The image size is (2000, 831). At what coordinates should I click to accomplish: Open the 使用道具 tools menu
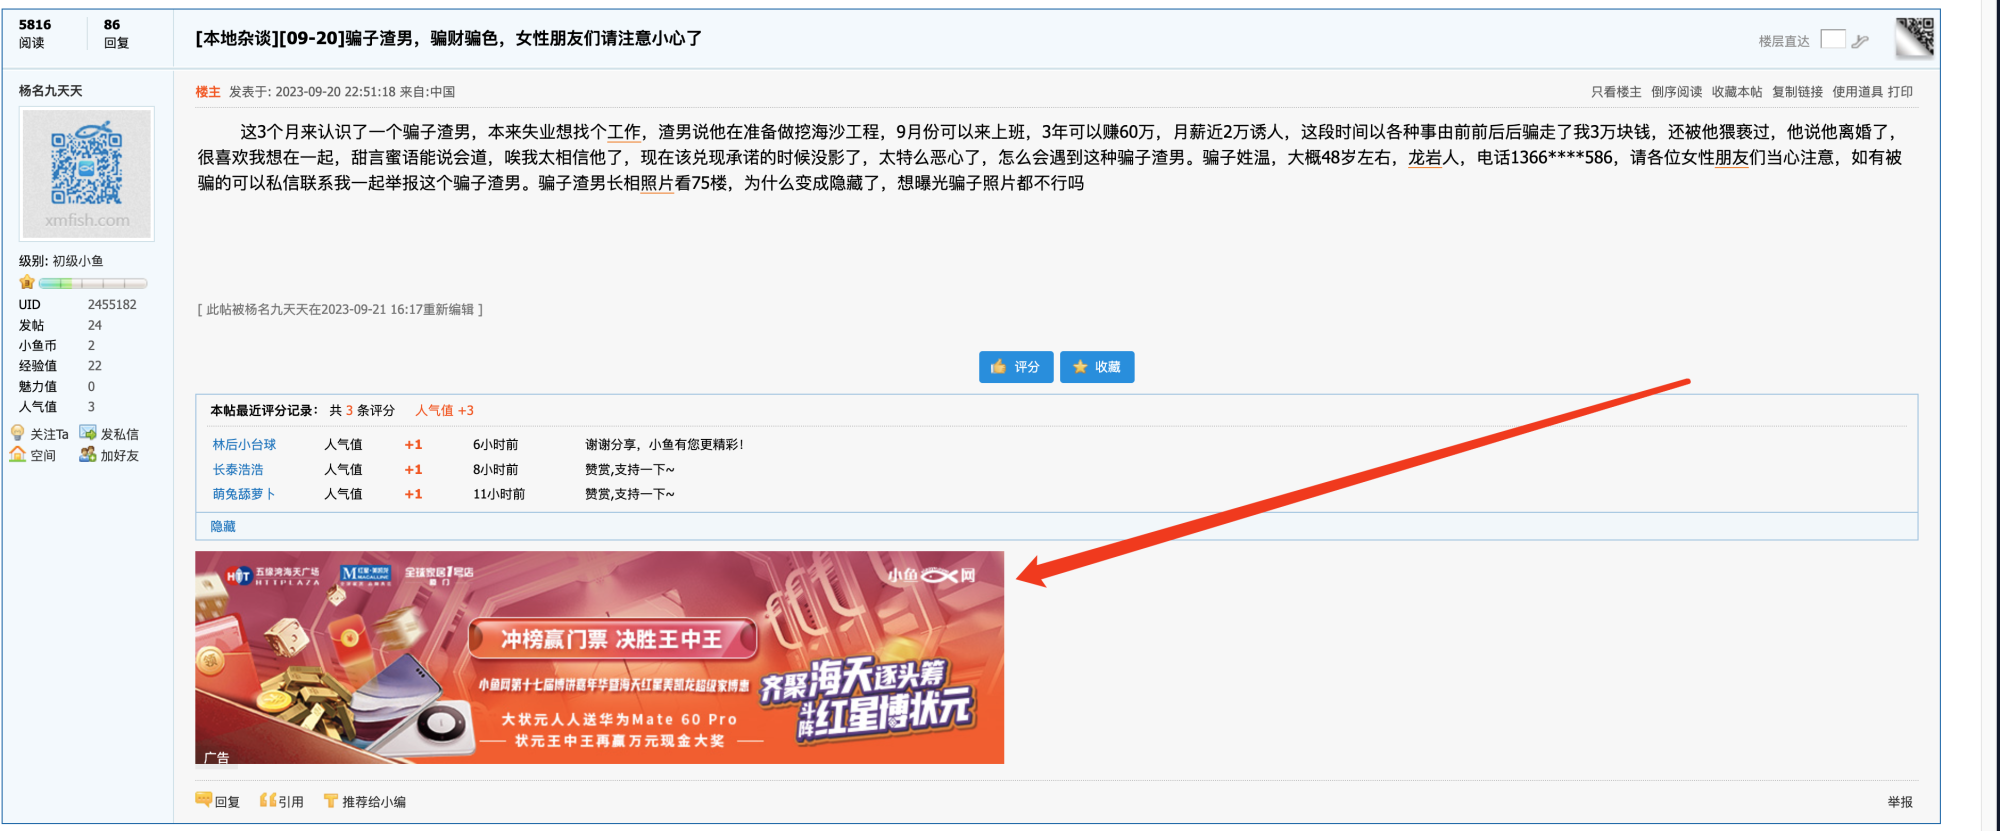tap(1857, 92)
